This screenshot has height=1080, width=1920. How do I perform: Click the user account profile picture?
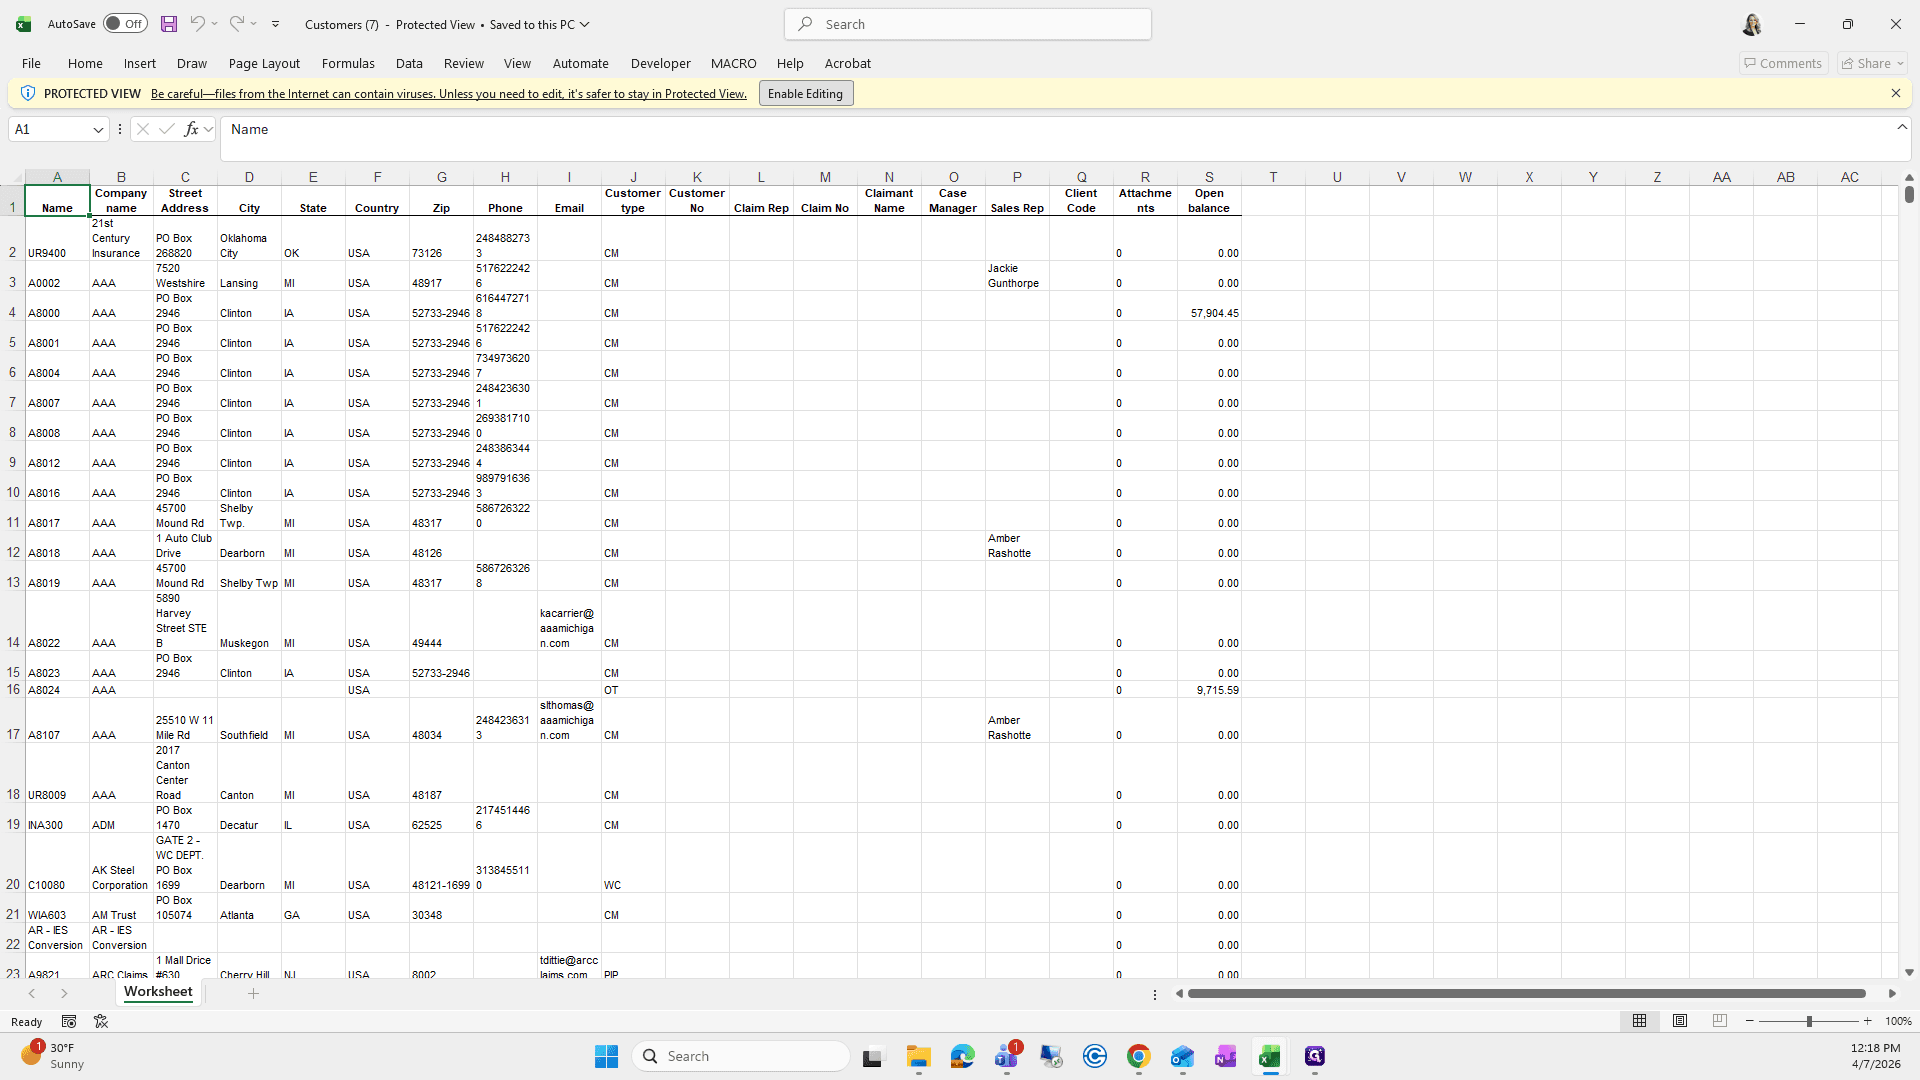[1752, 24]
